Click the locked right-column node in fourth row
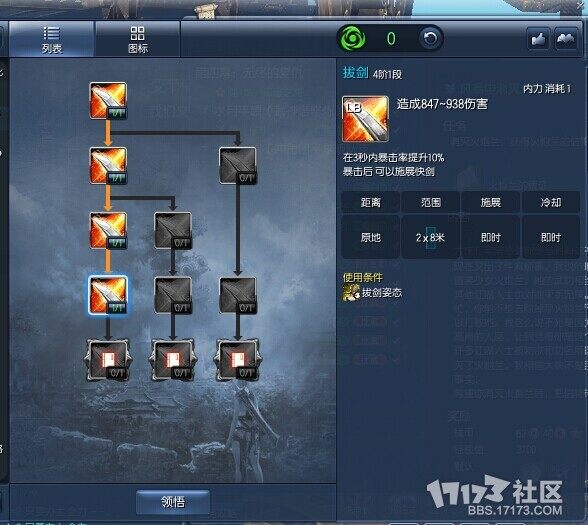 click(x=238, y=295)
